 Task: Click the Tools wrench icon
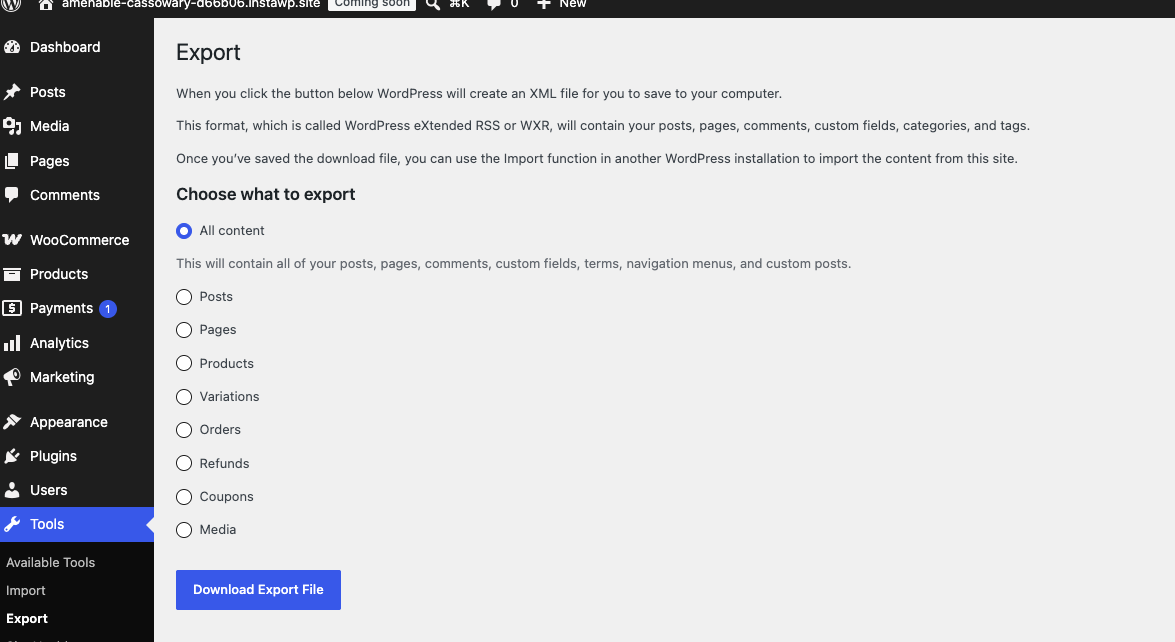coord(12,524)
